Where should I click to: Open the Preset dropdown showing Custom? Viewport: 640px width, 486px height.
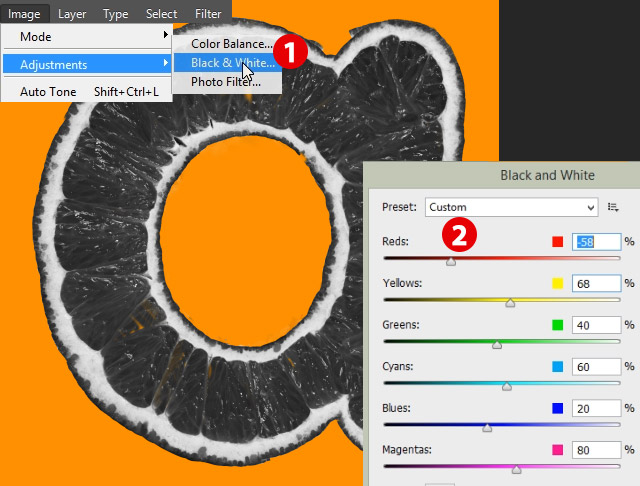pyautogui.click(x=511, y=207)
